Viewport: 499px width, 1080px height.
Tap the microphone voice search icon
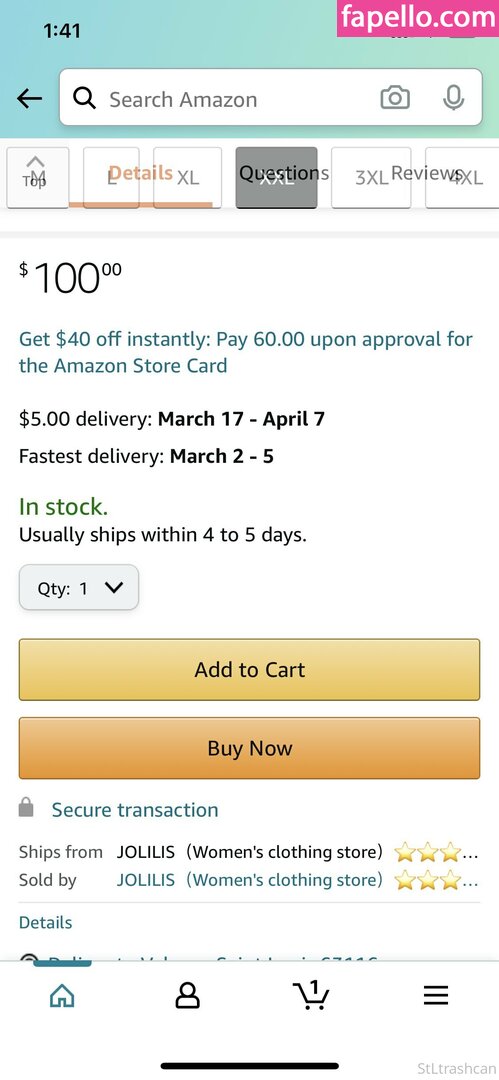[x=453, y=98]
